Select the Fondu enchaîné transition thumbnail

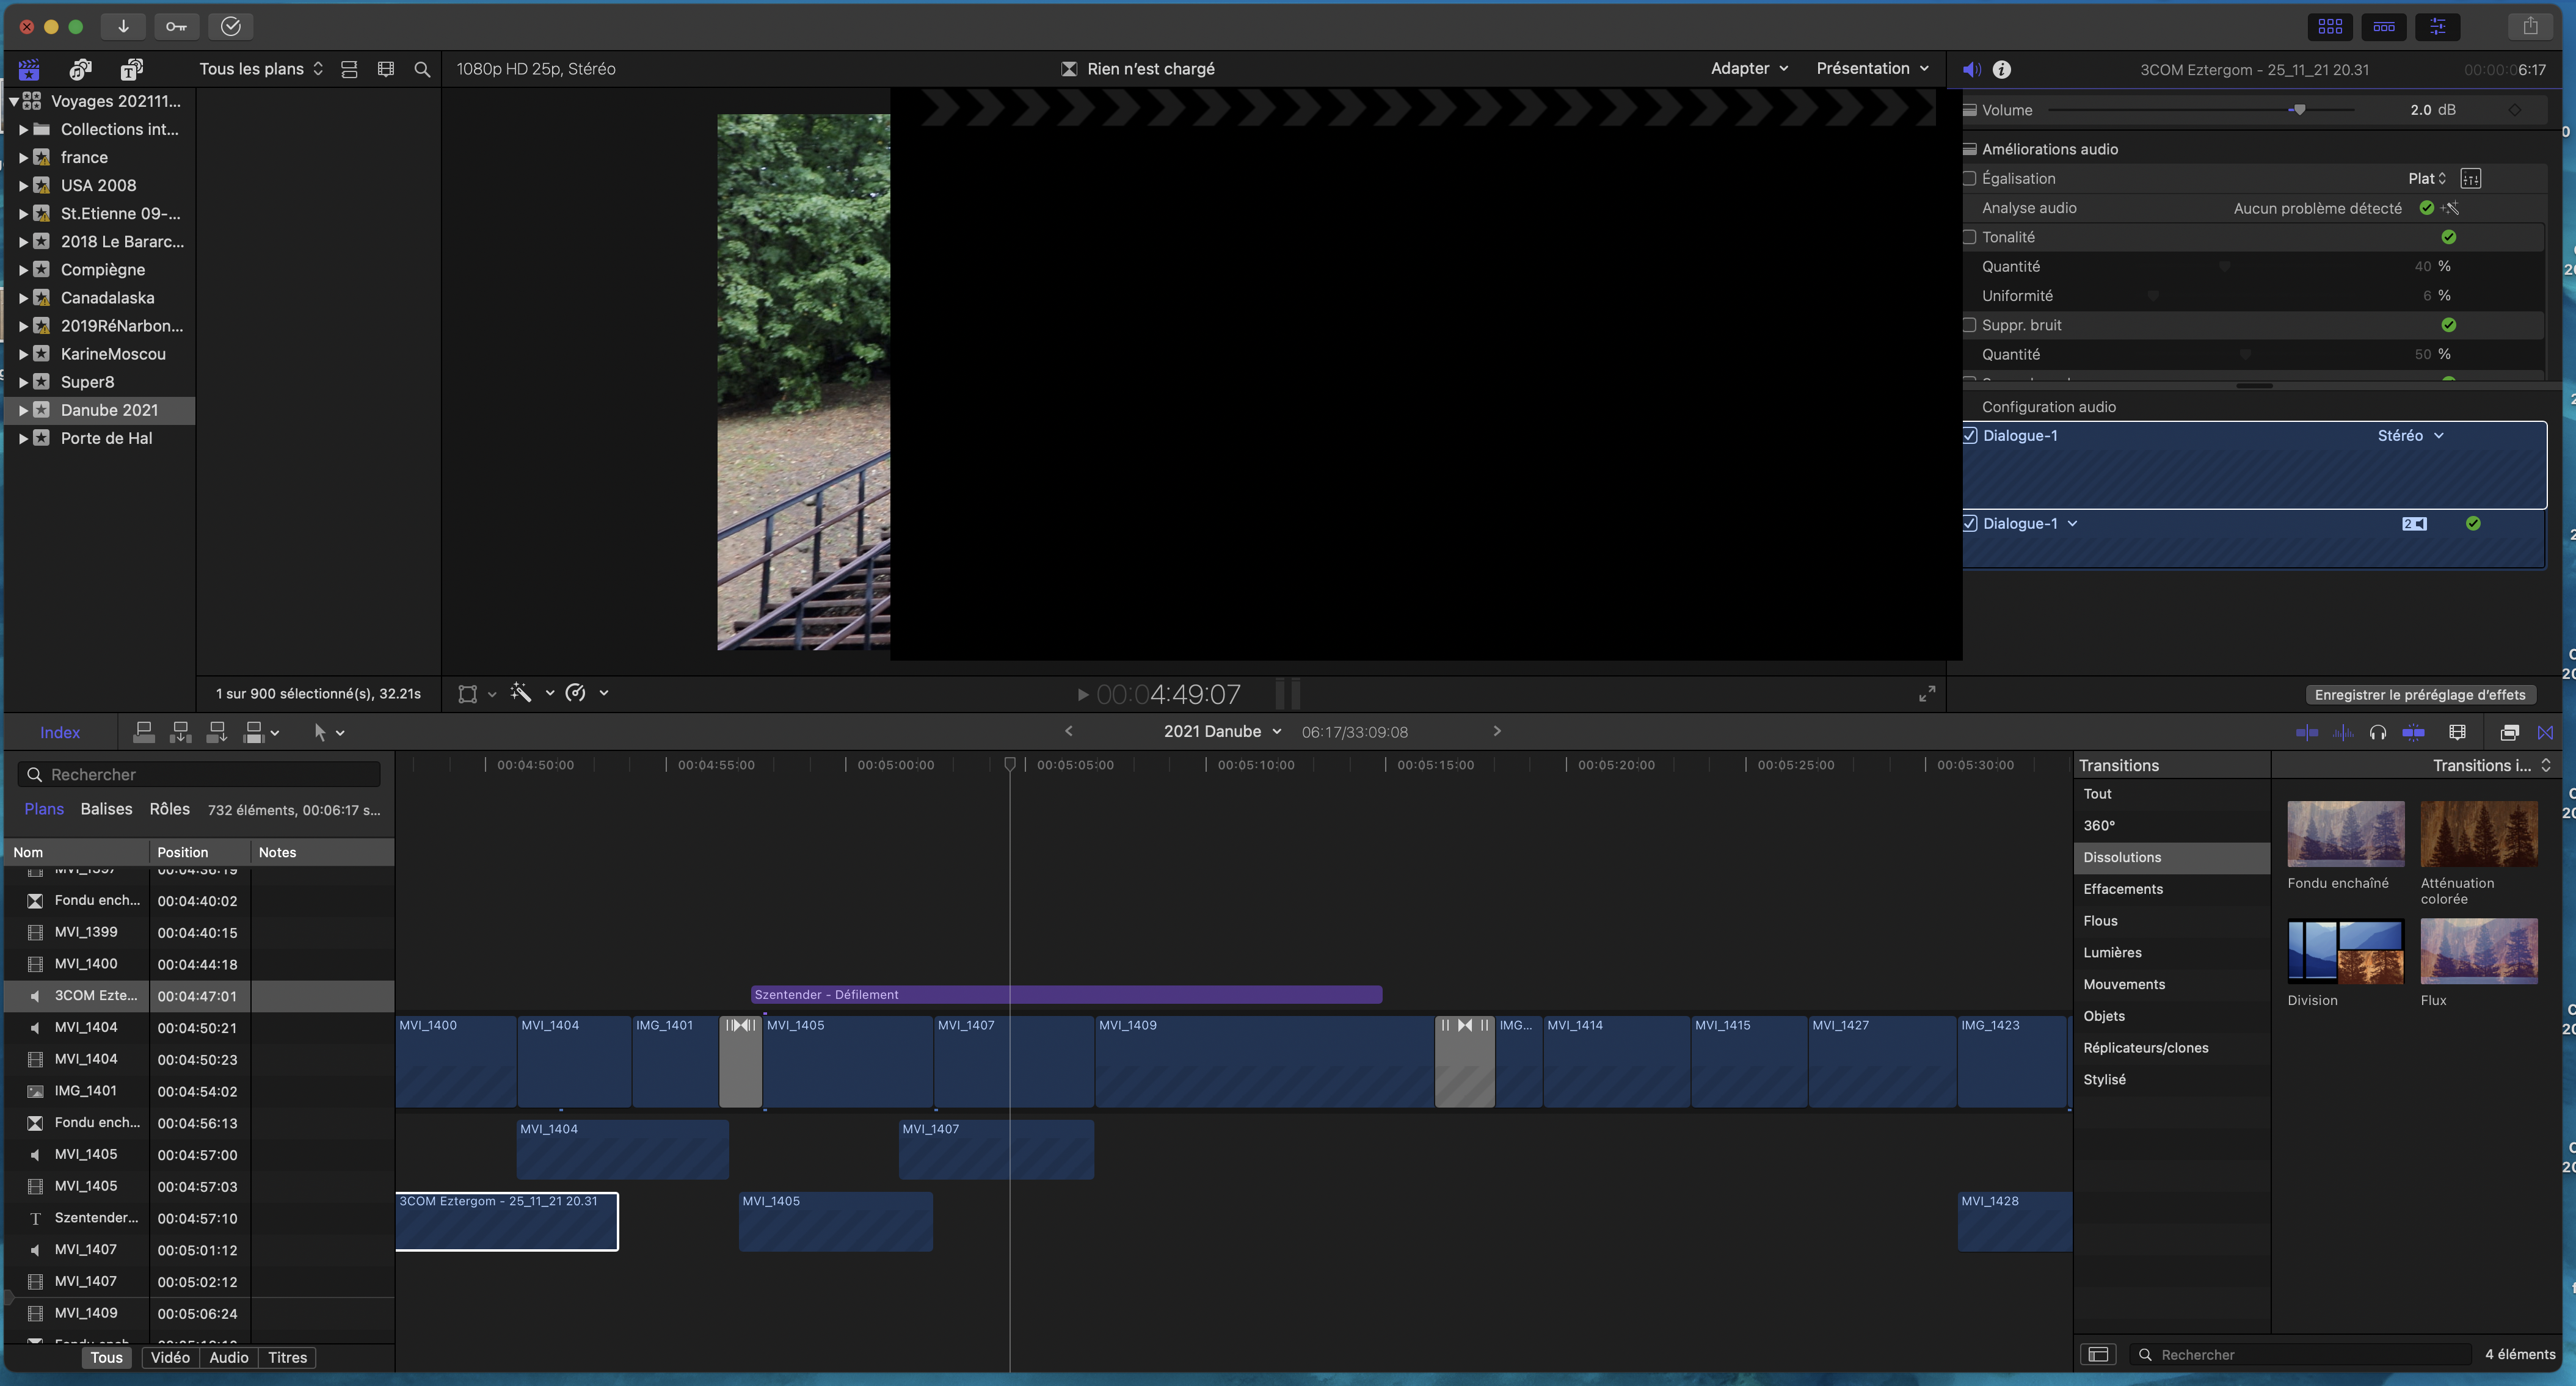click(2345, 833)
